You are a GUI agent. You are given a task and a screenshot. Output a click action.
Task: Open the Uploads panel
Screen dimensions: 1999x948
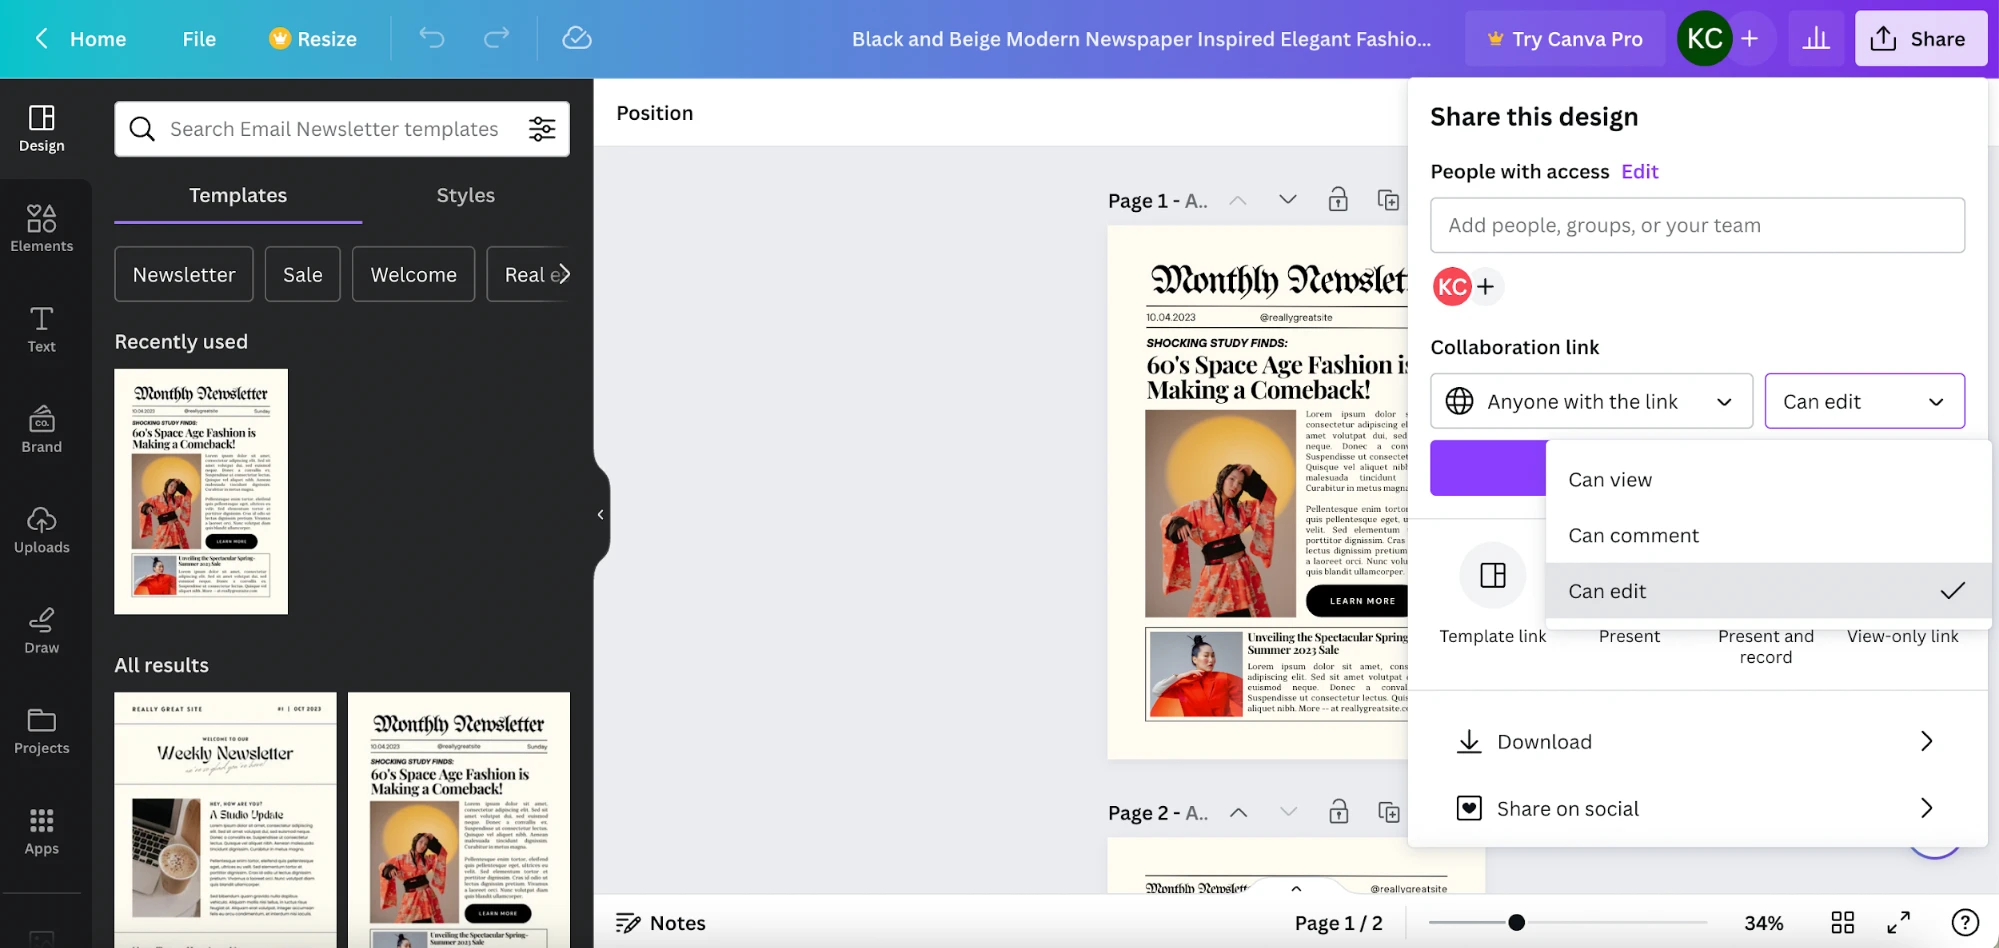[41, 530]
